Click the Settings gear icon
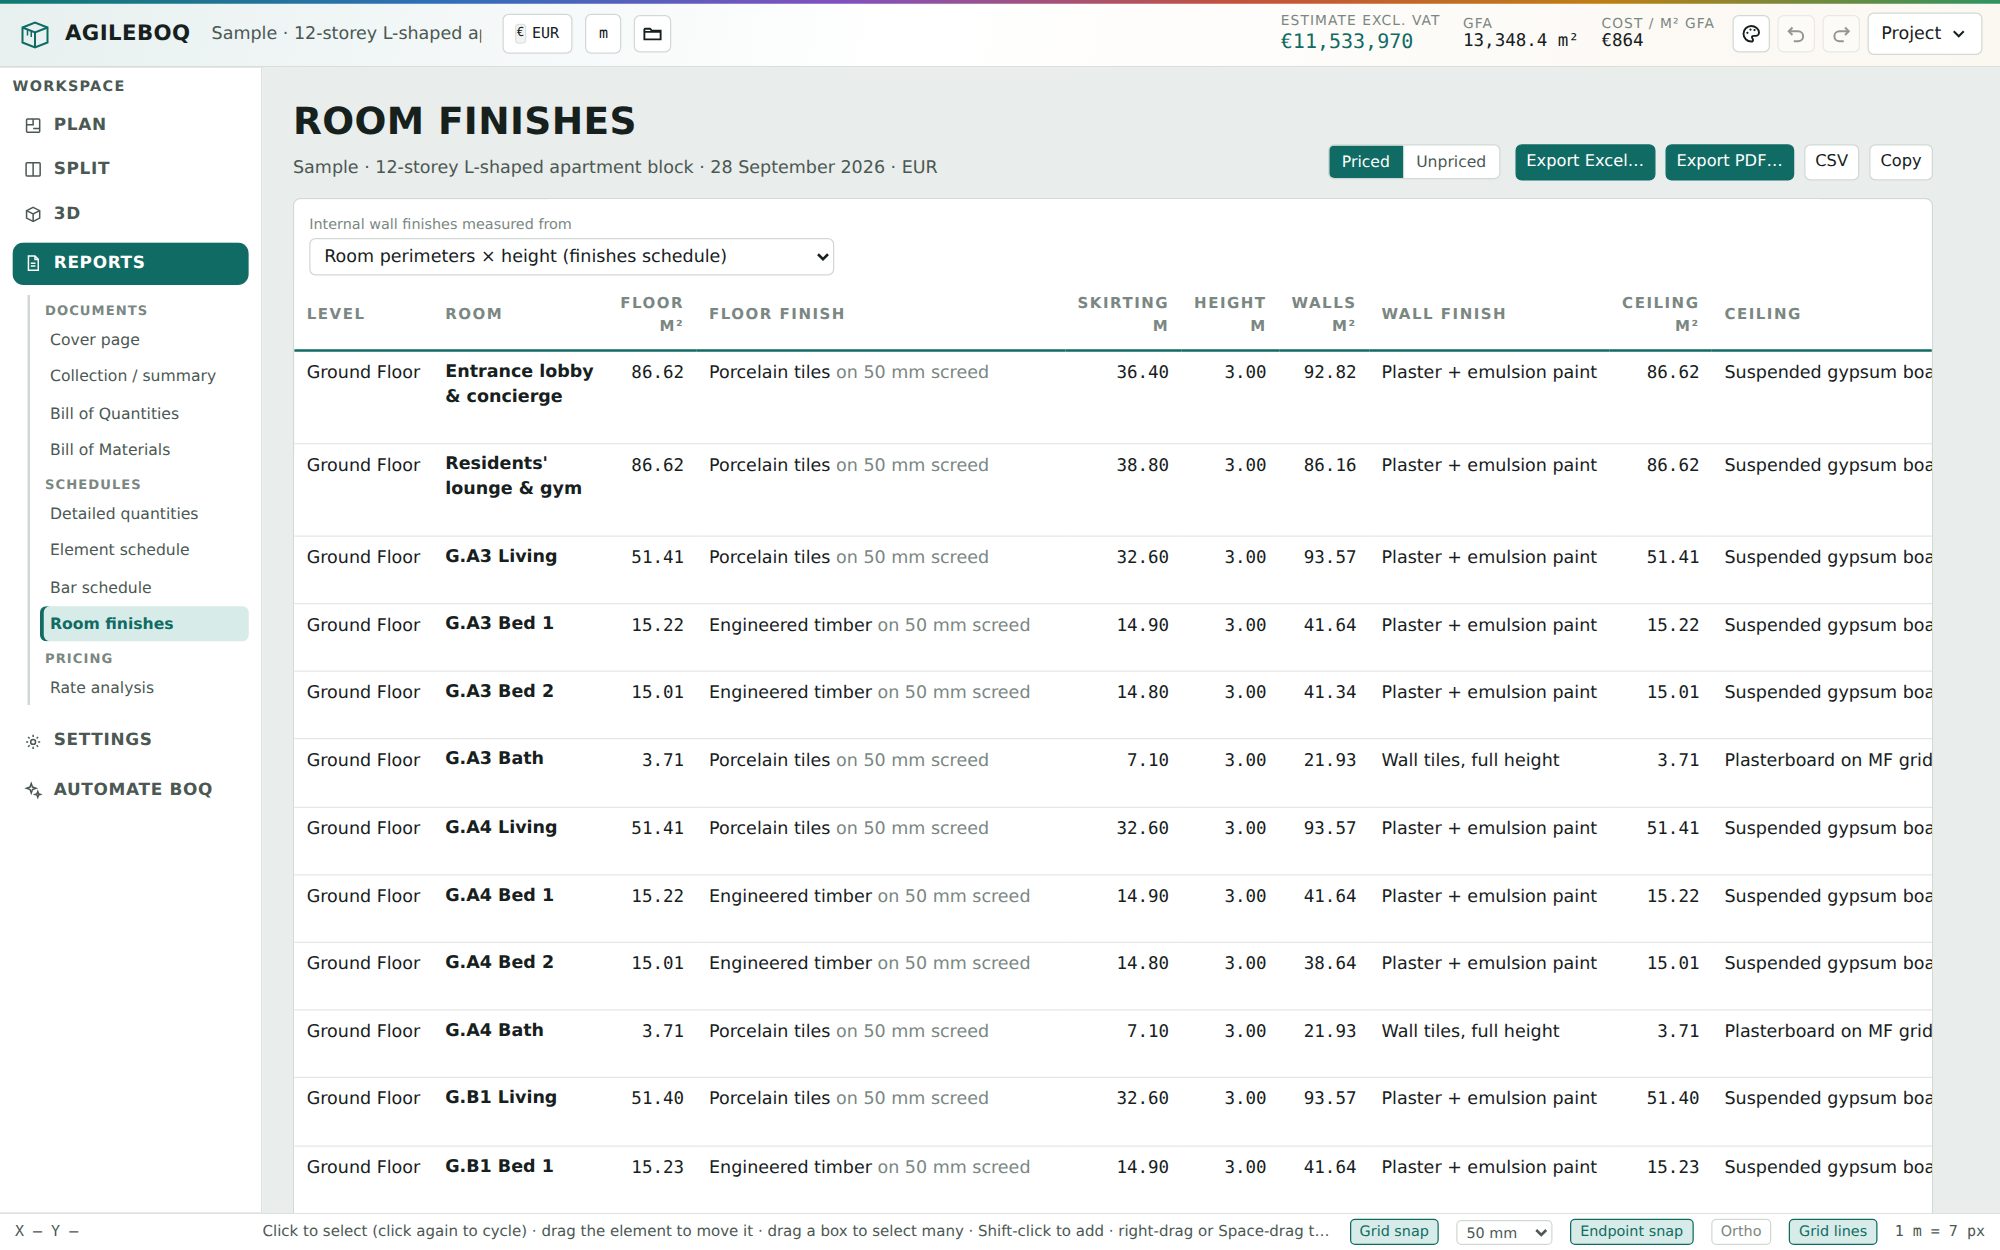This screenshot has height=1250, width=2000. (33, 741)
